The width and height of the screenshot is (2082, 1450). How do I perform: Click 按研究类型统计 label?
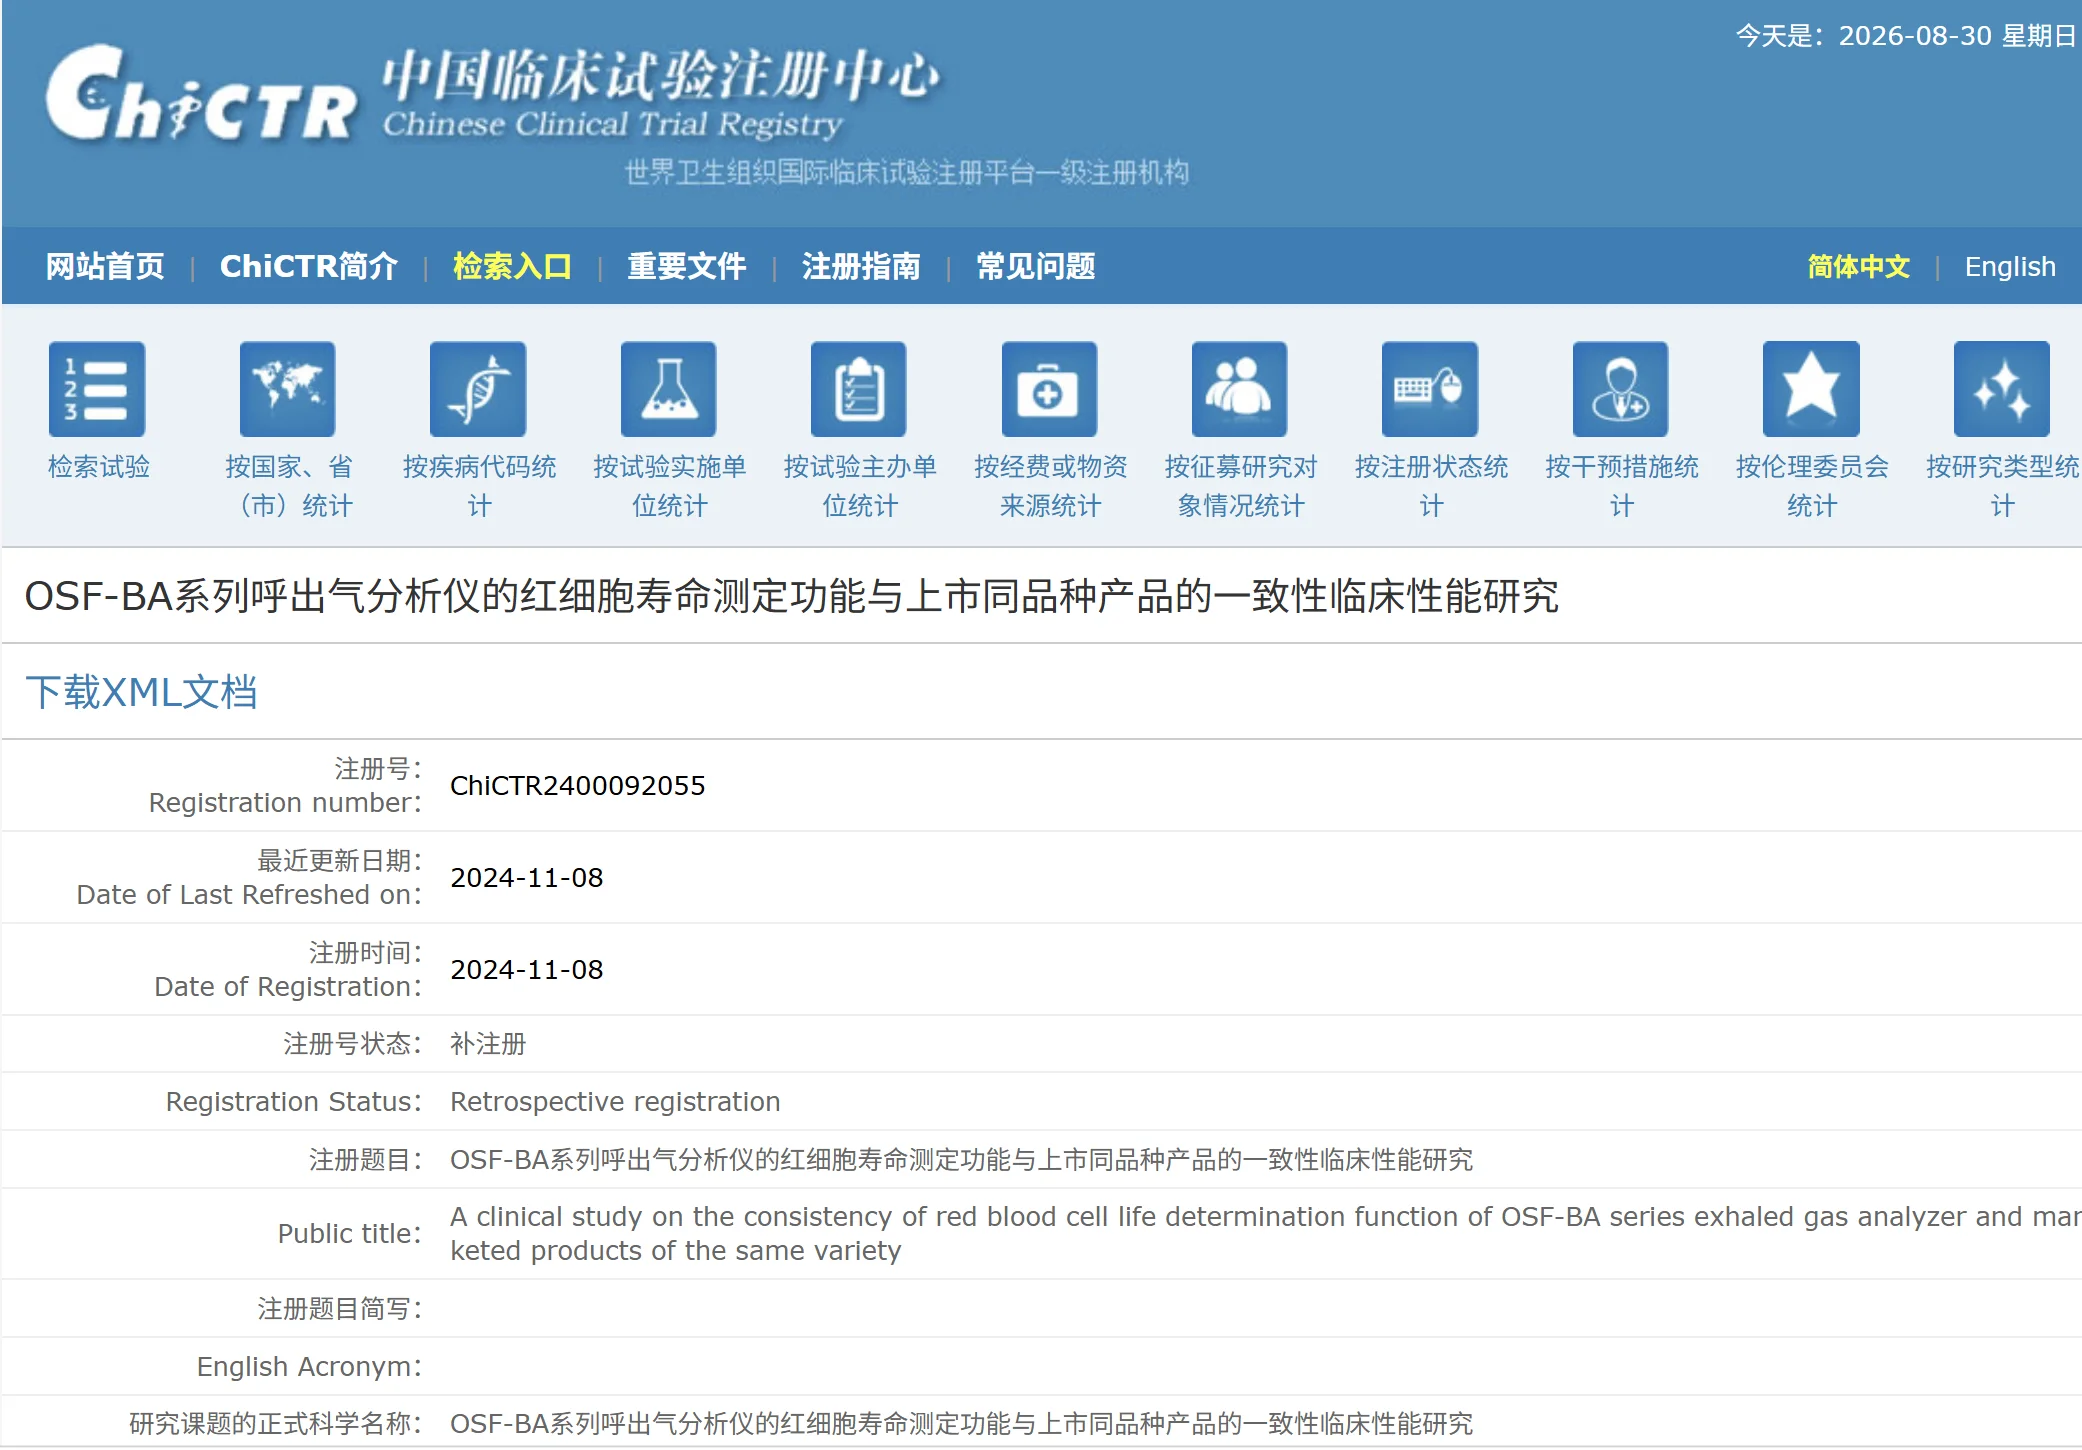(2002, 486)
